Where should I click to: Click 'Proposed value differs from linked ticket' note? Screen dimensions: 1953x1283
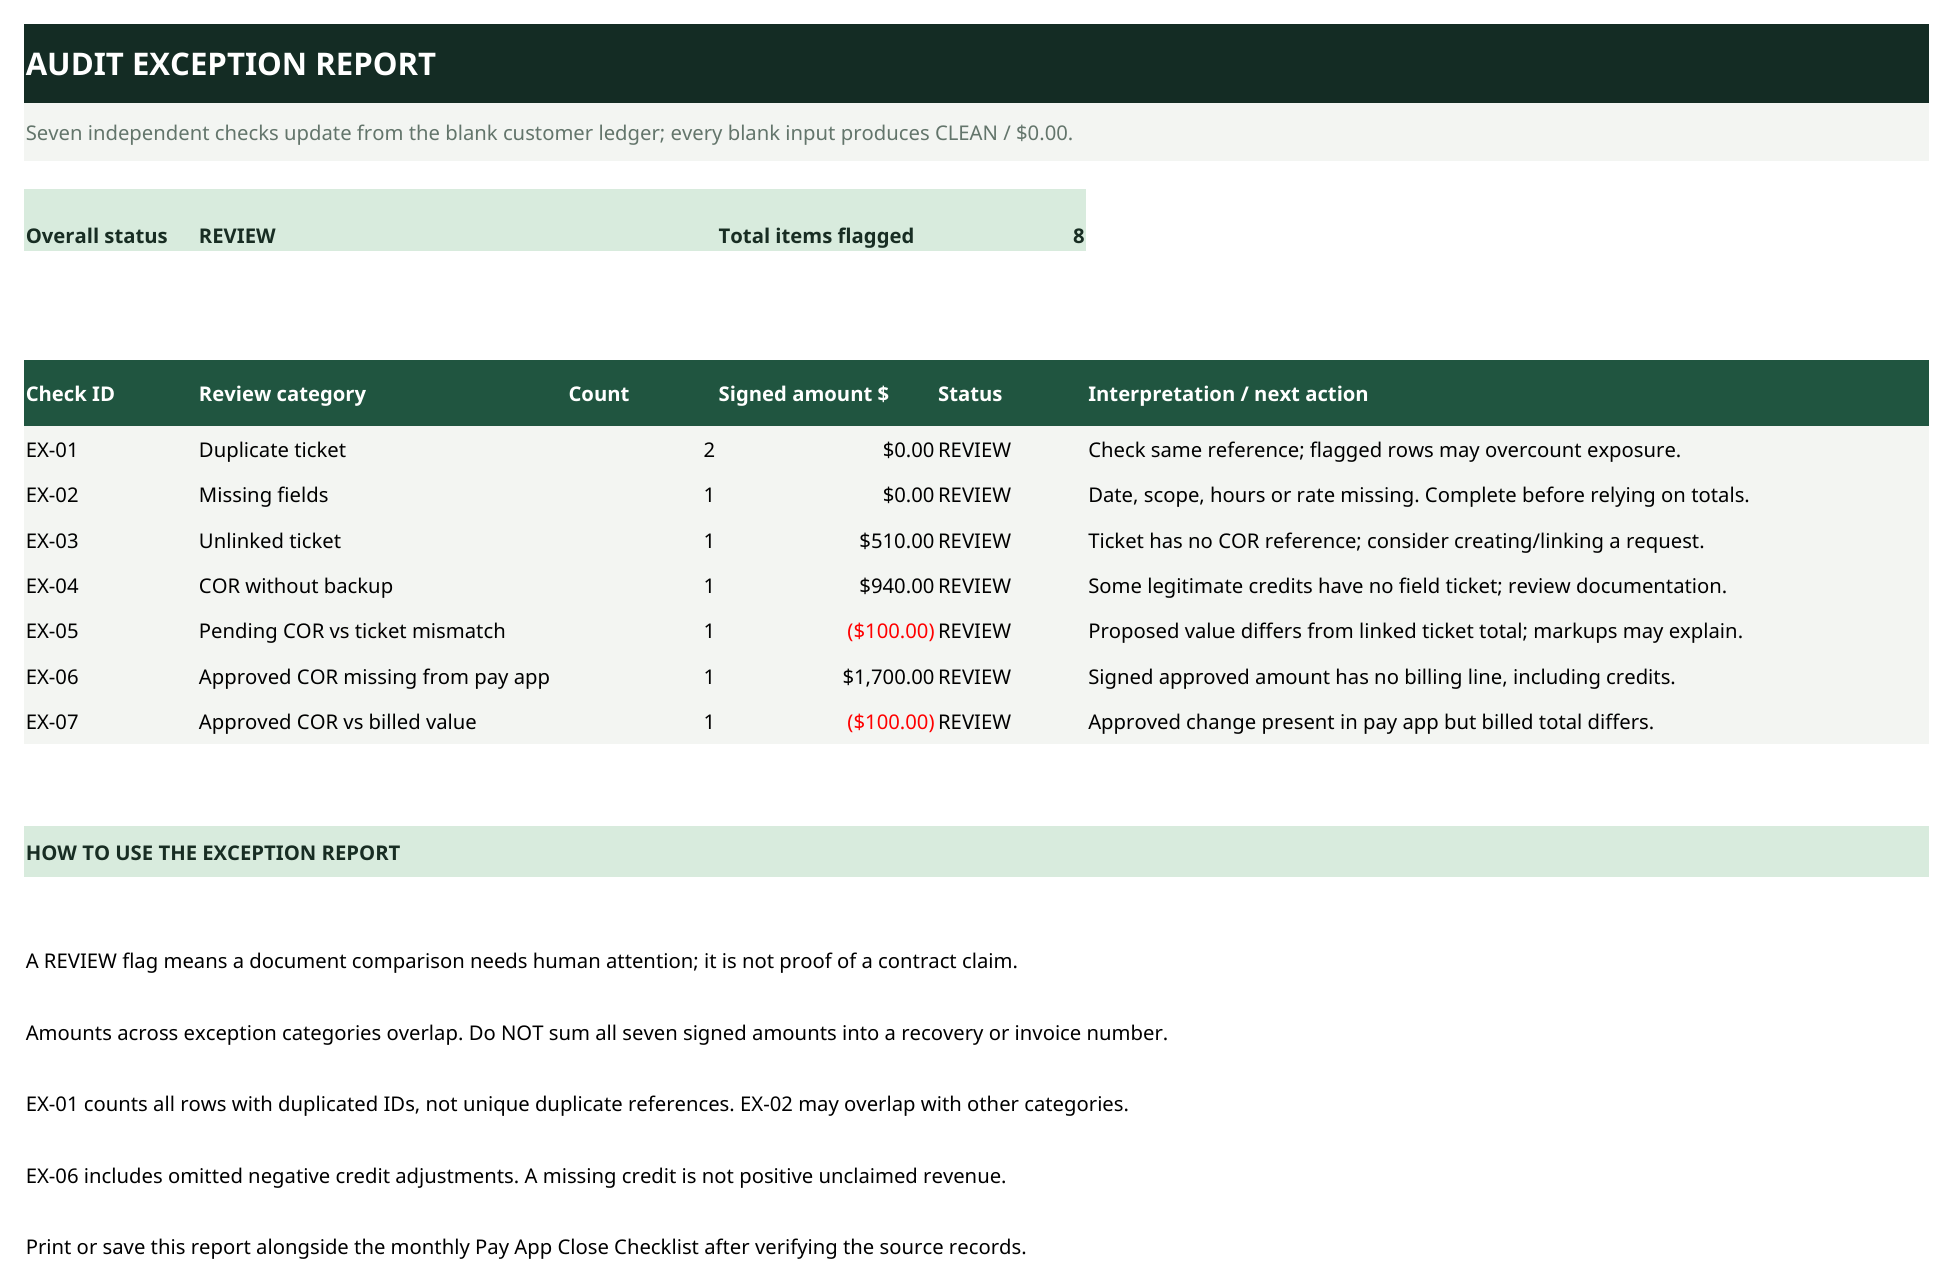tap(1415, 631)
